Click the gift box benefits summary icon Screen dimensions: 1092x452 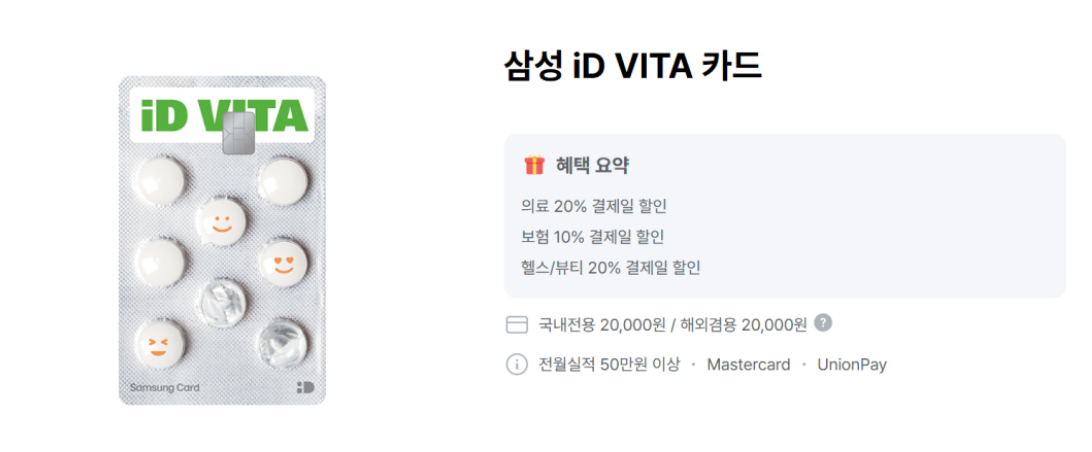pos(534,166)
